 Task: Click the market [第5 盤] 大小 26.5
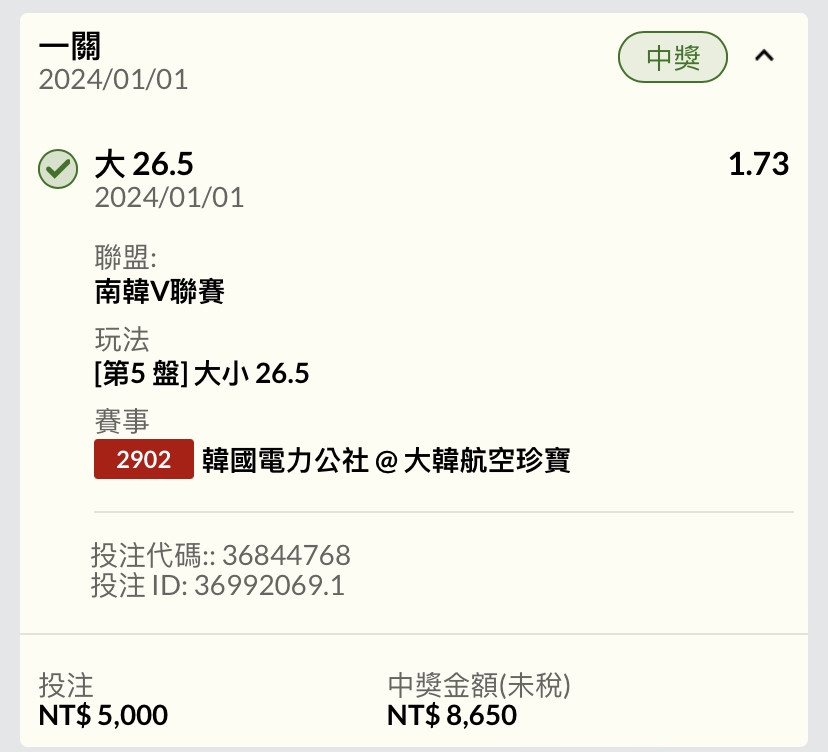pyautogui.click(x=202, y=374)
